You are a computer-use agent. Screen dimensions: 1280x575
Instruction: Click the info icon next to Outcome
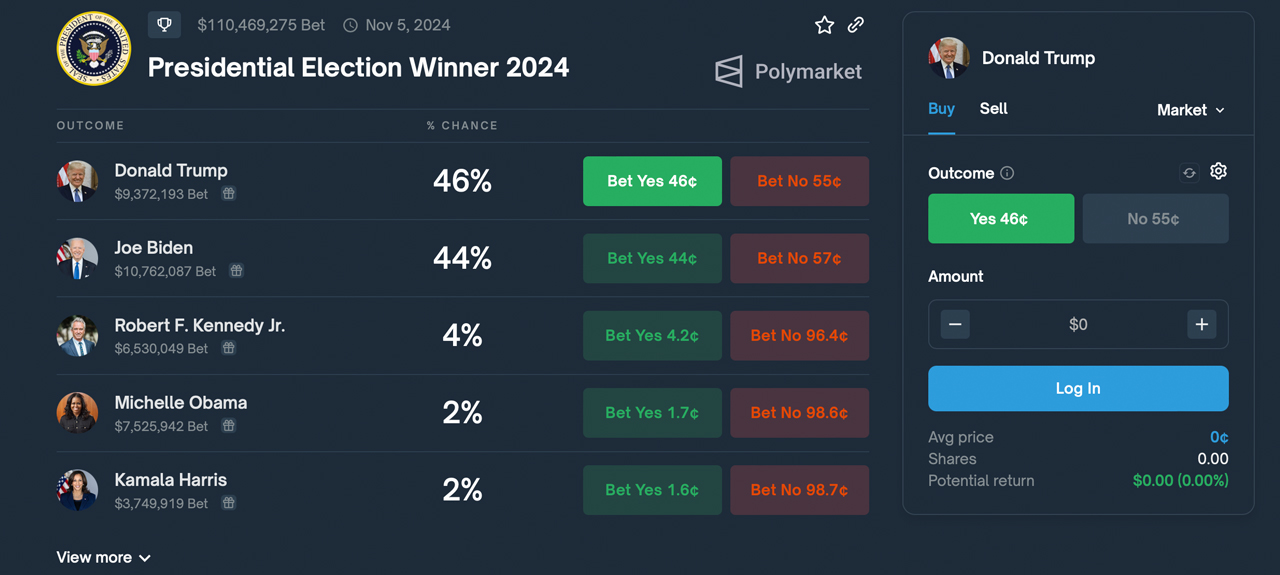click(x=1007, y=173)
